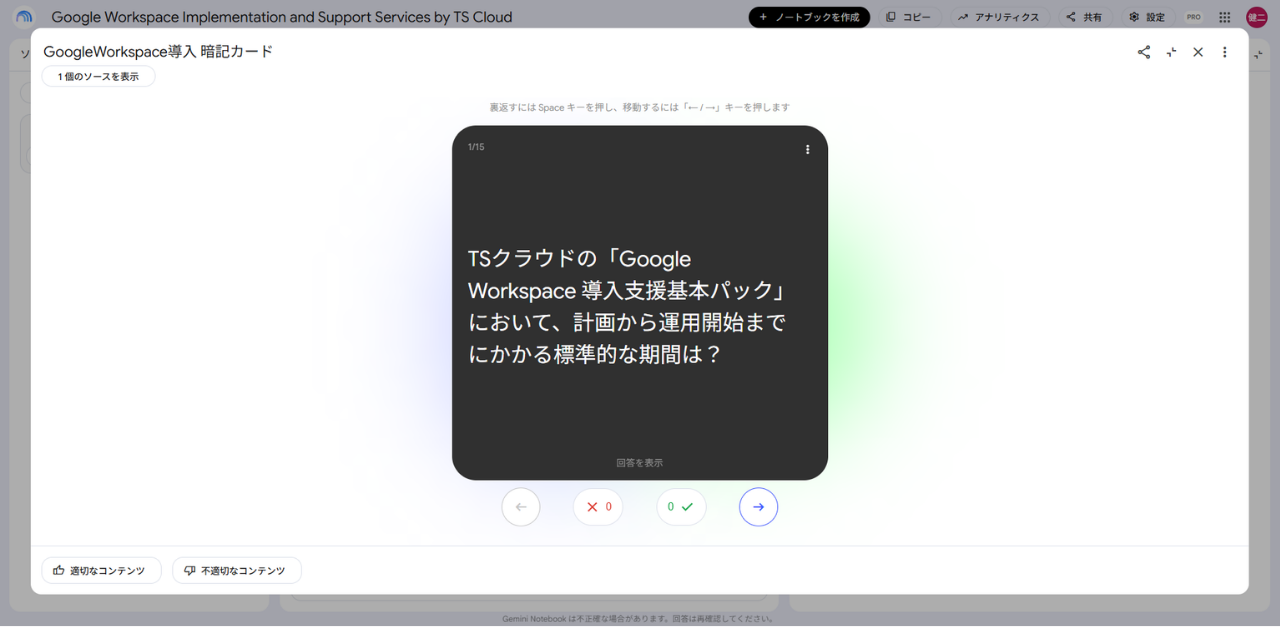The image size is (1280, 627).
Task: Open the user account avatar
Action: coord(1256,17)
